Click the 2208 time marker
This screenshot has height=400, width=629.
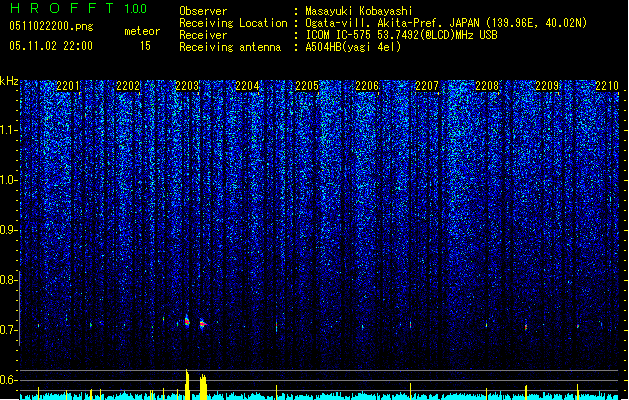point(487,86)
